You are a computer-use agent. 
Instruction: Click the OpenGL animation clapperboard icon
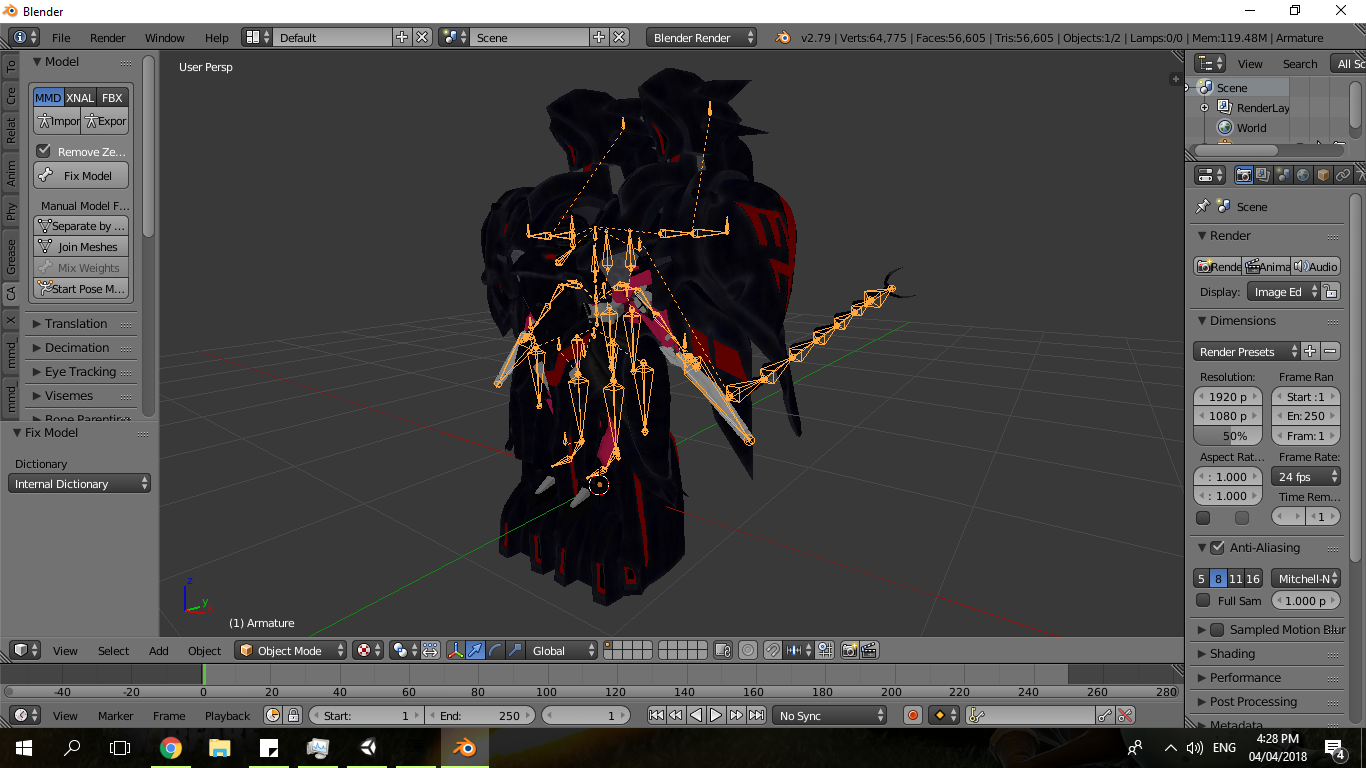869,650
